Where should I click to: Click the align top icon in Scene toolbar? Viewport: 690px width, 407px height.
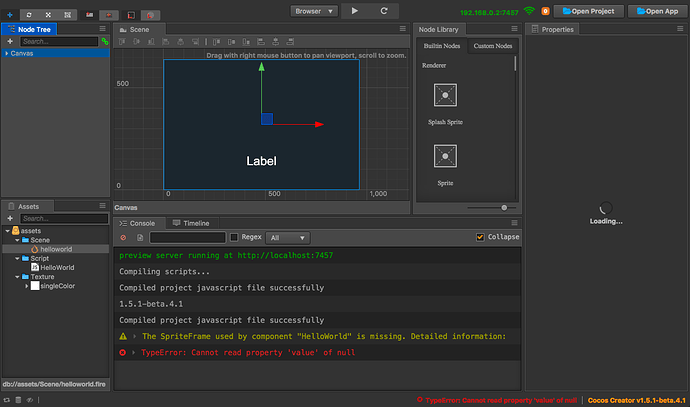click(x=122, y=42)
